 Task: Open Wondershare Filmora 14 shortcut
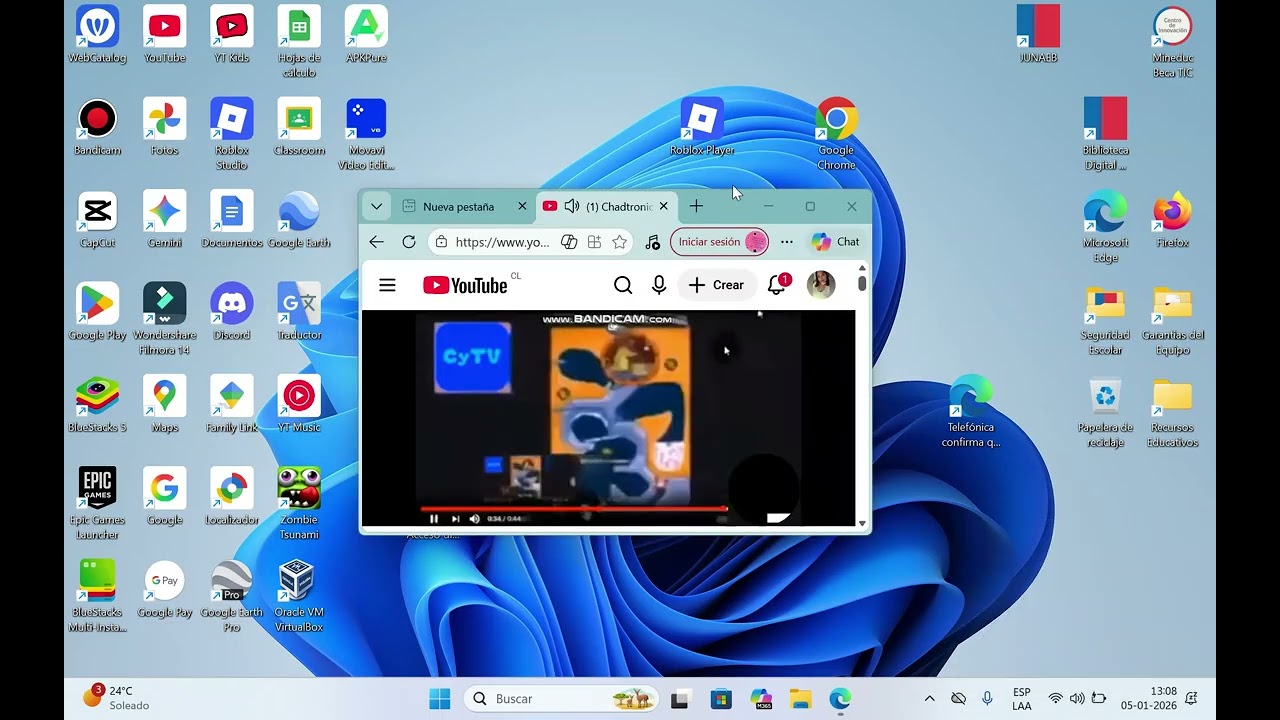click(x=164, y=319)
